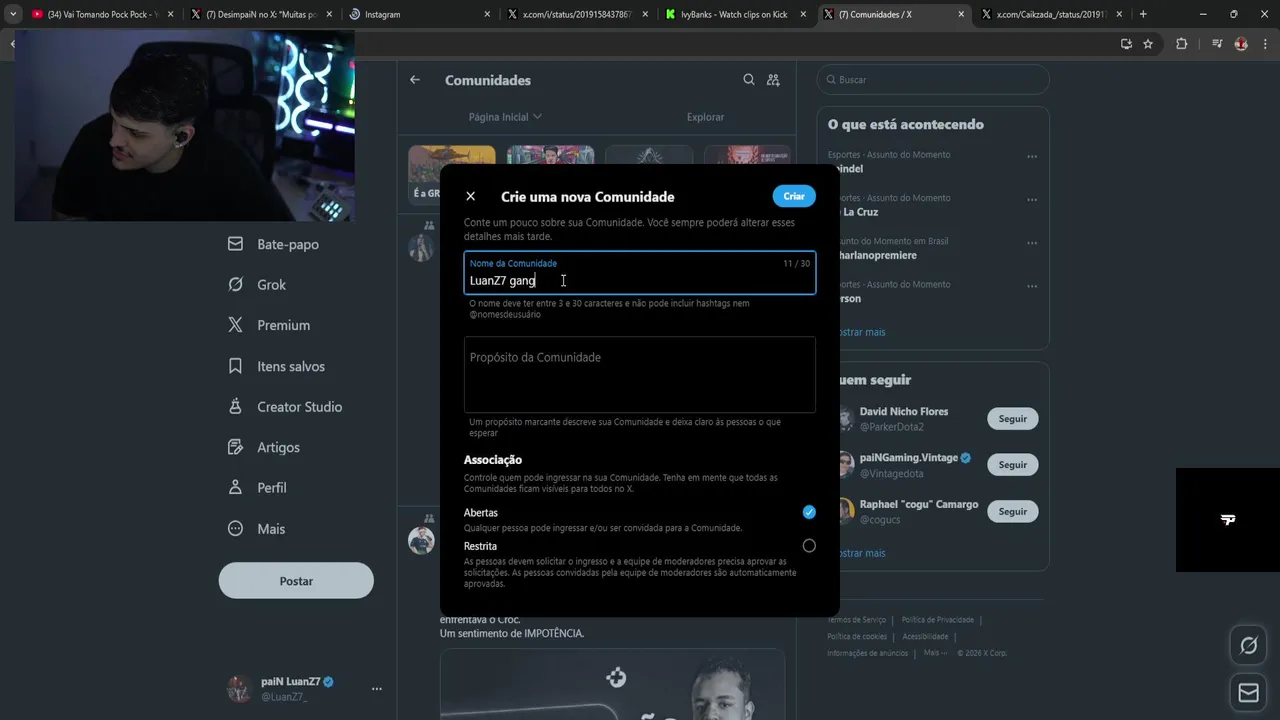Click the create community people icon
Screen dimensions: 1280x720
click(773, 80)
